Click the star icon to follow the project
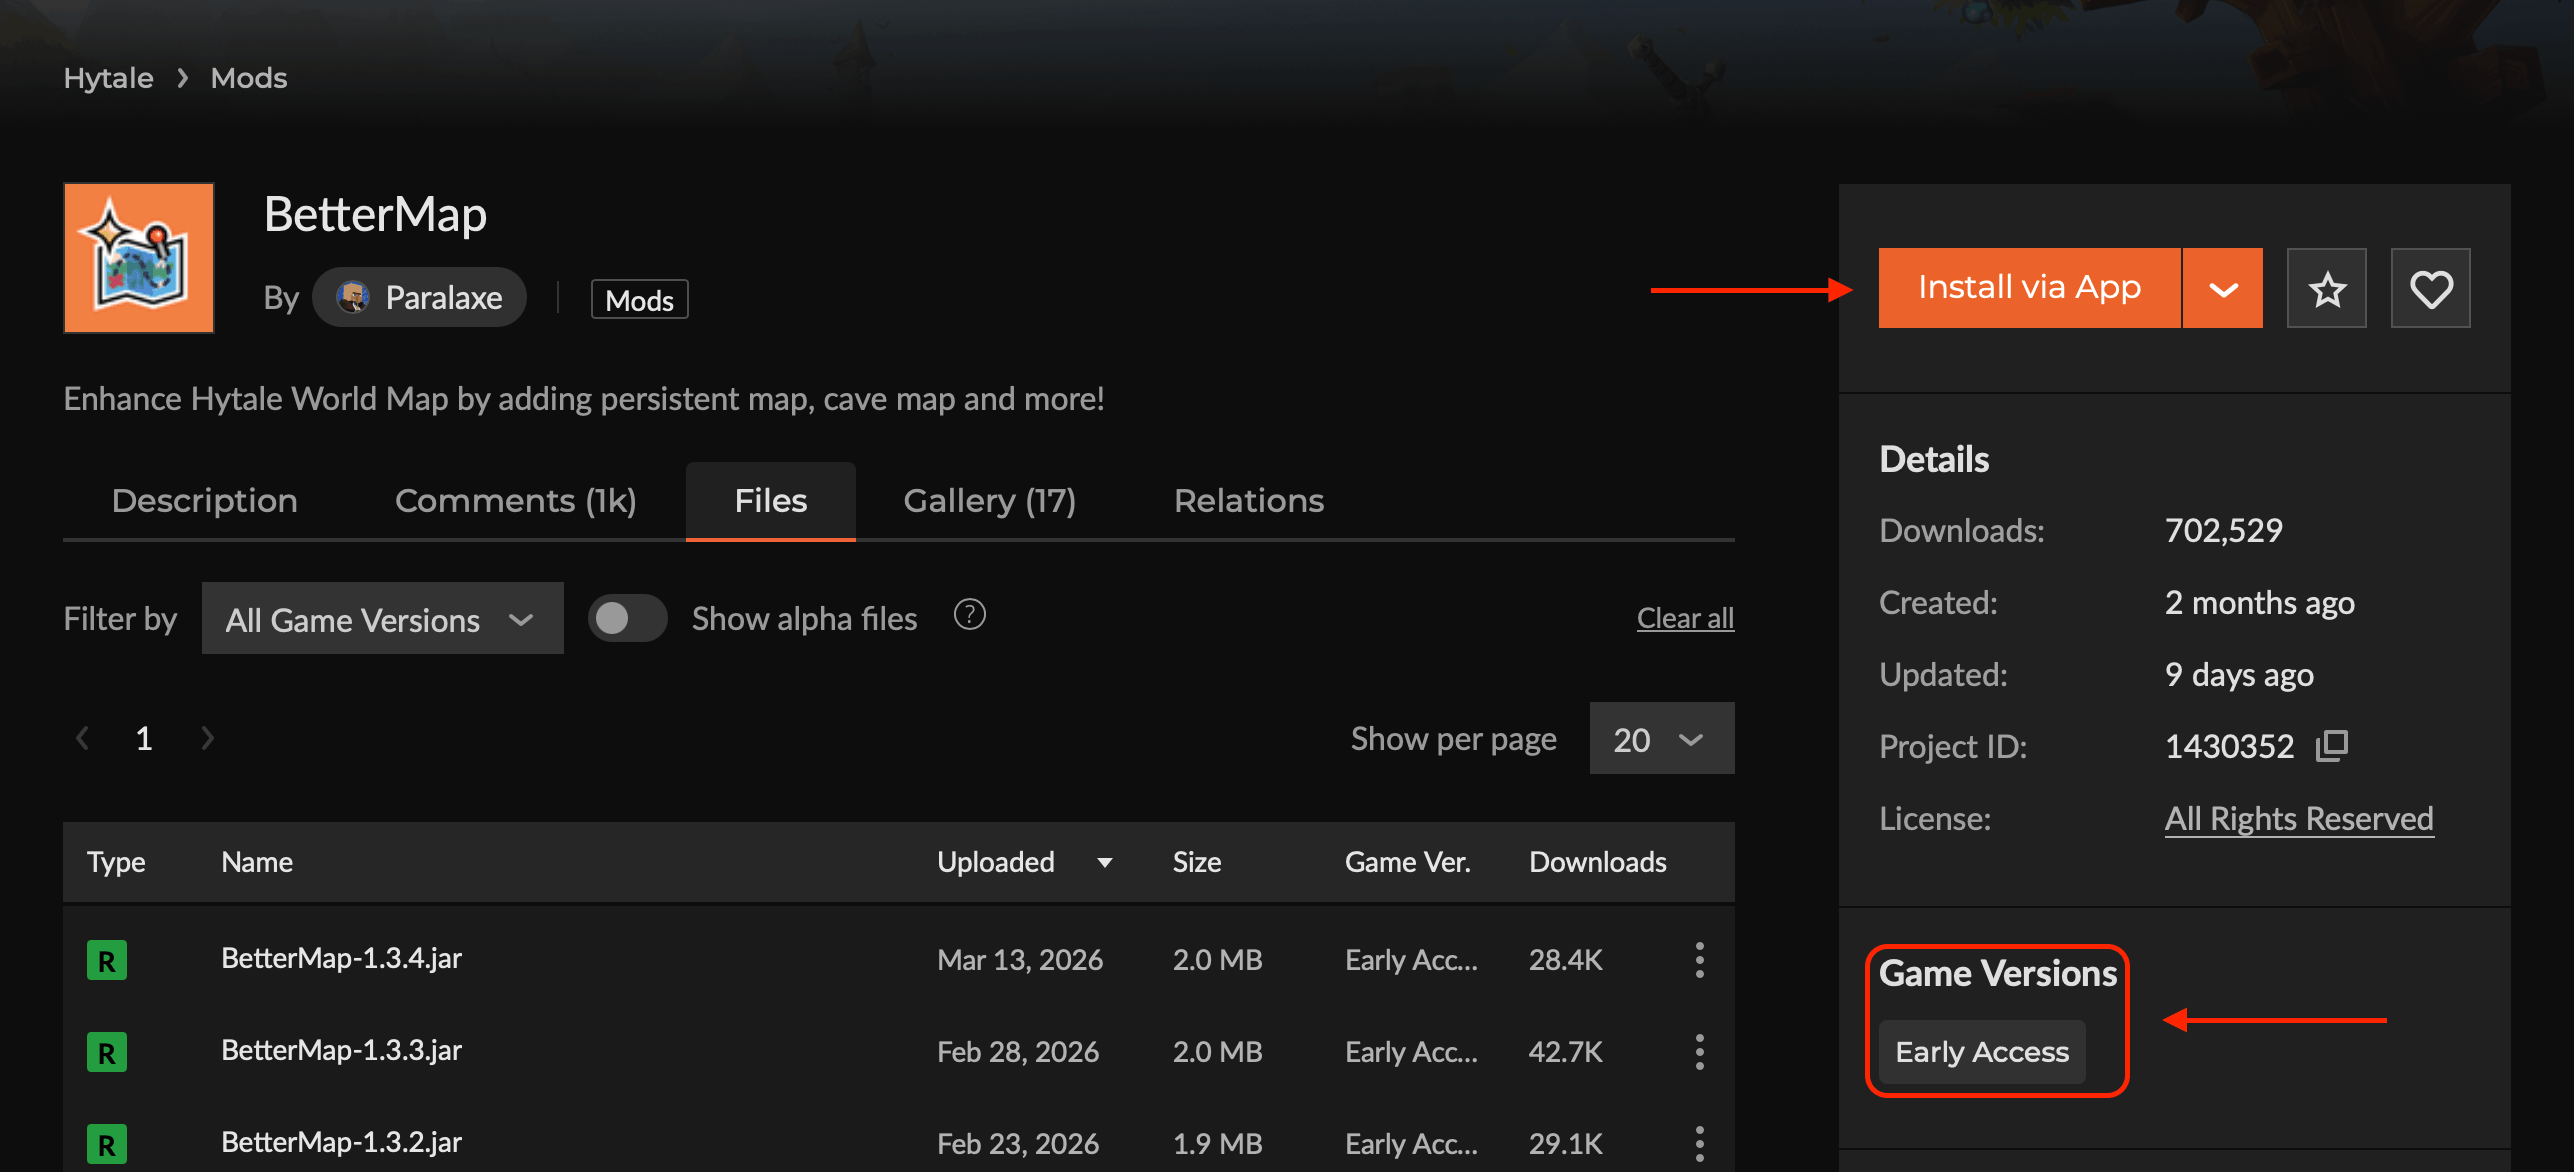The image size is (2574, 1172). pyautogui.click(x=2326, y=289)
